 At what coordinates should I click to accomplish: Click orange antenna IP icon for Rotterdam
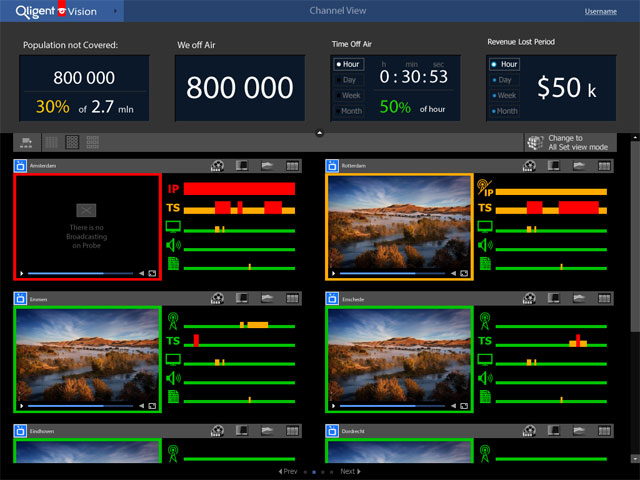(485, 188)
